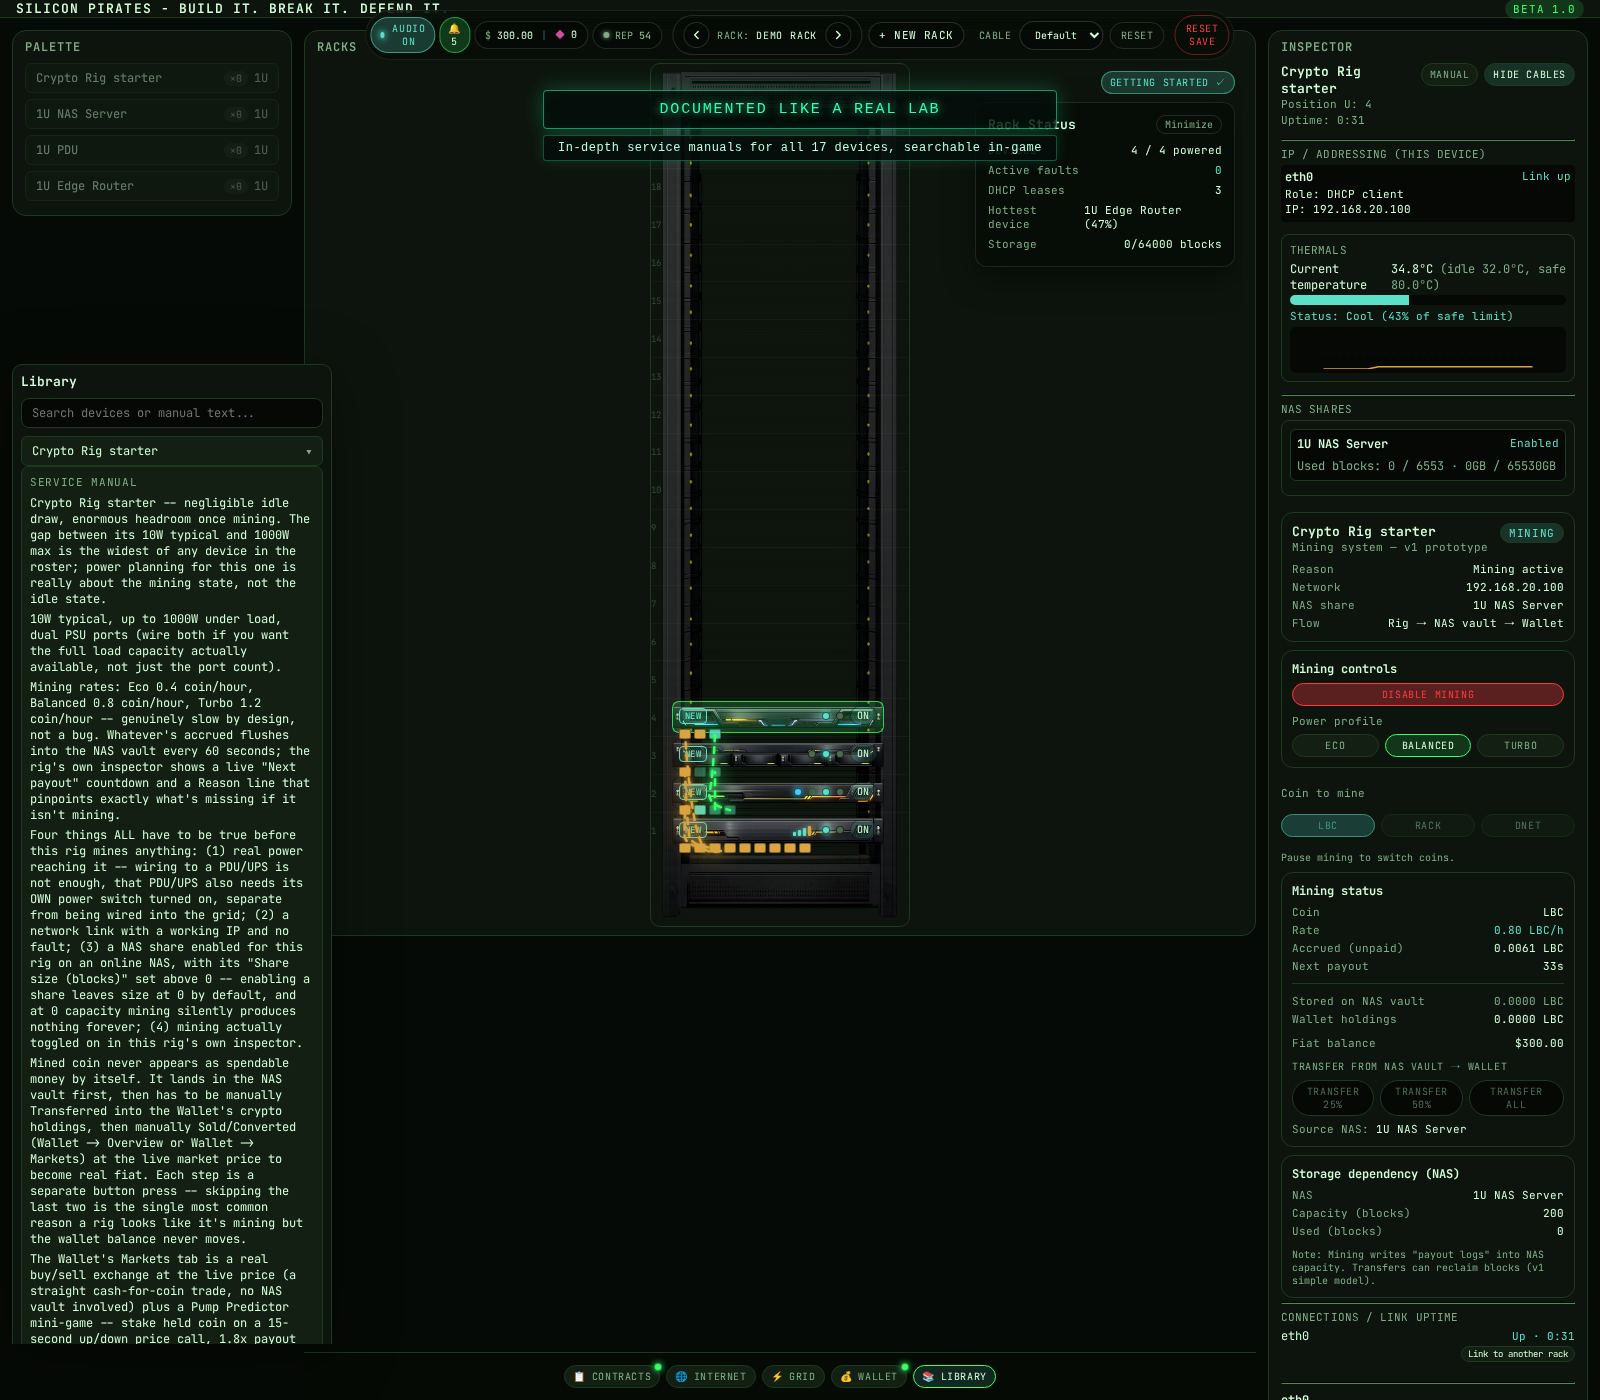Viewport: 1600px width, 1400px height.
Task: Select RACK as coin to mine
Action: pos(1428,826)
